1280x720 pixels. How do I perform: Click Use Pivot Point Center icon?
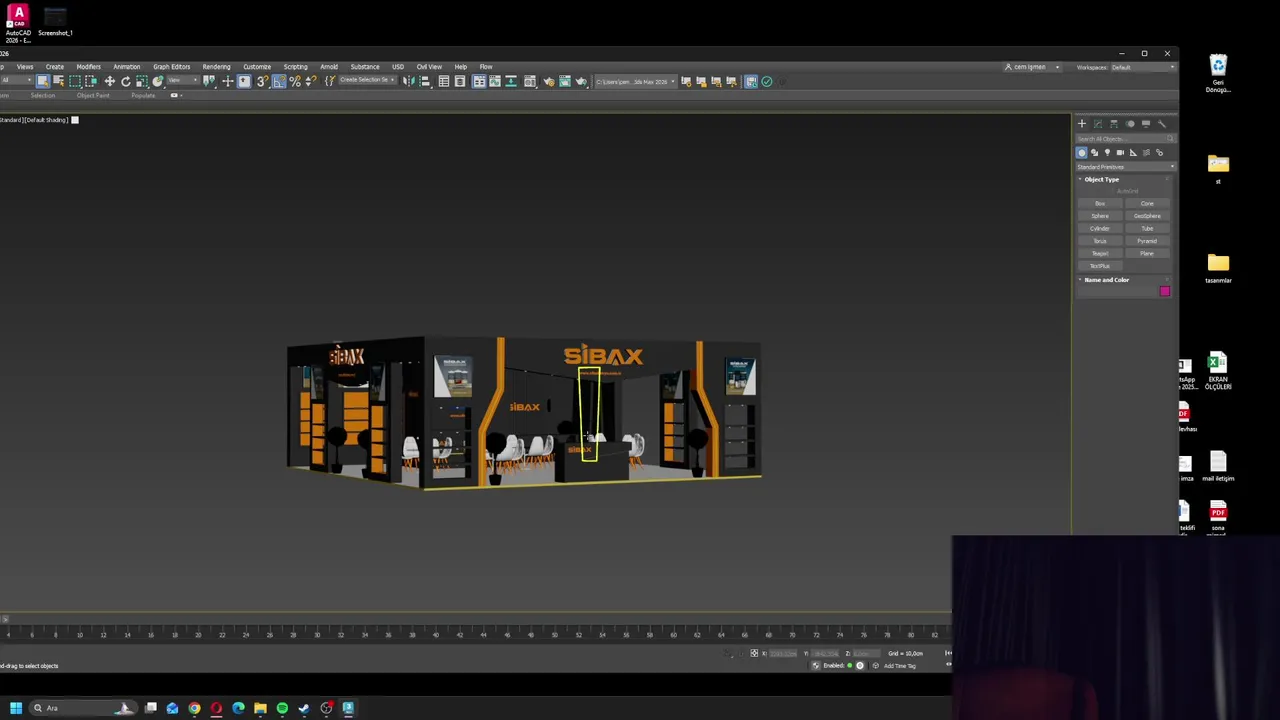pyautogui.click(x=209, y=82)
